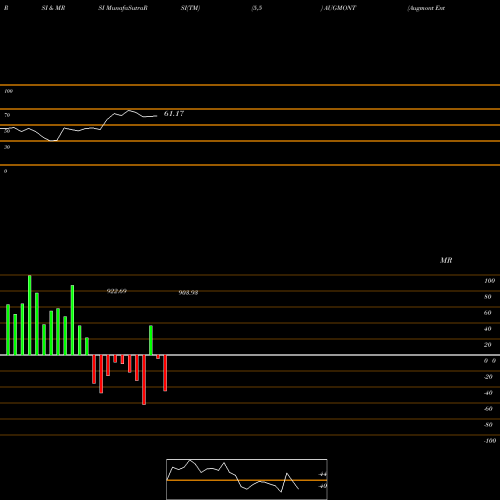Click the -40 label on the MR axis
The width and height of the screenshot is (500, 500).
[488, 393]
